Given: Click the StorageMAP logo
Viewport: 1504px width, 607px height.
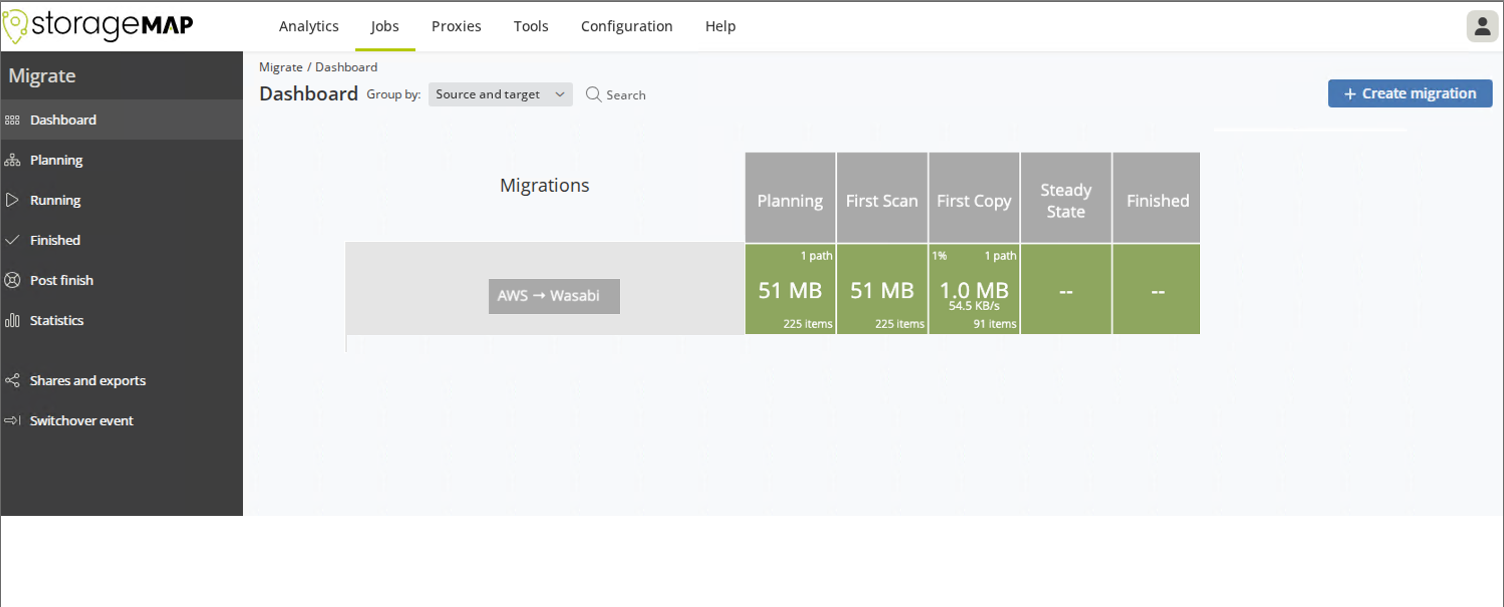Looking at the screenshot, I should coord(98,26).
